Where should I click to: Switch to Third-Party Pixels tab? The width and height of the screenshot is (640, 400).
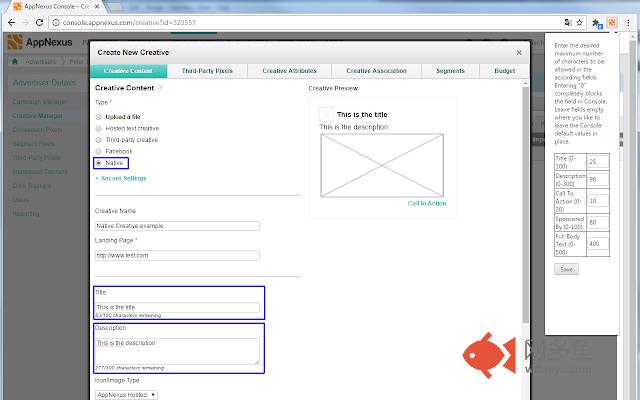pyautogui.click(x=207, y=71)
